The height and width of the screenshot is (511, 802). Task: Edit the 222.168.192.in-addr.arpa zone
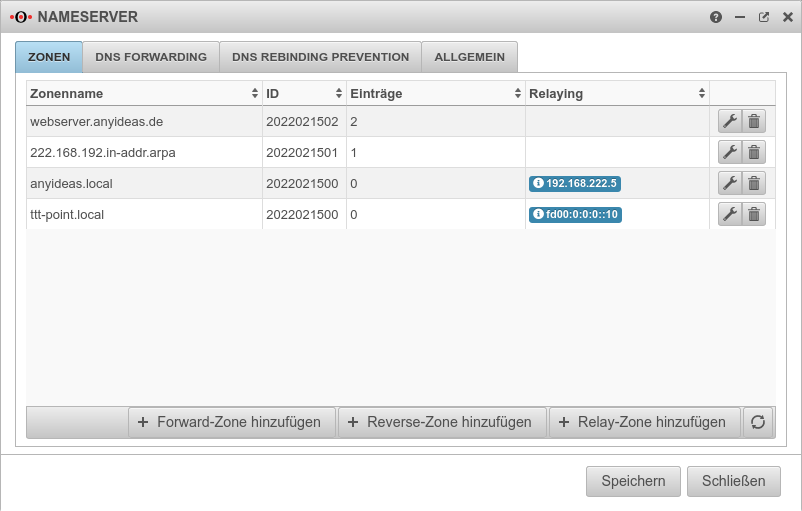click(x=730, y=152)
